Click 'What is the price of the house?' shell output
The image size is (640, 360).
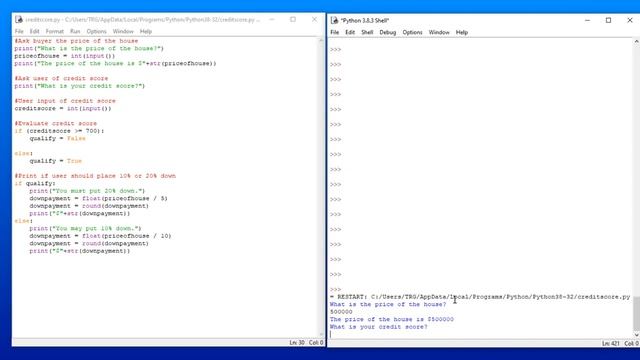(x=388, y=304)
